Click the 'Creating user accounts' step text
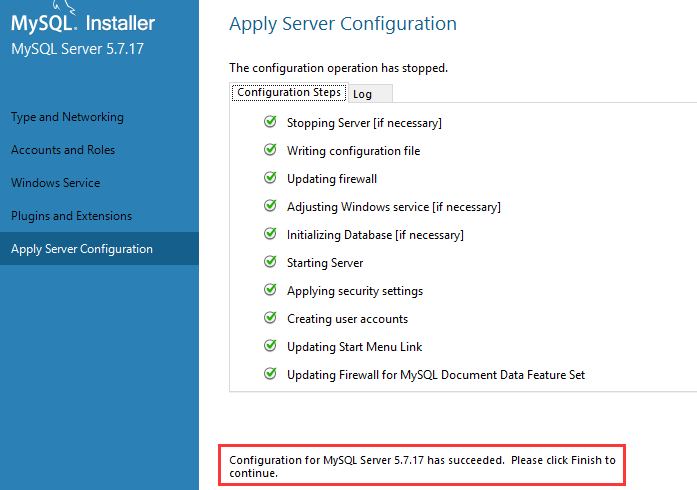Screen dimensions: 697x490 click(x=347, y=319)
